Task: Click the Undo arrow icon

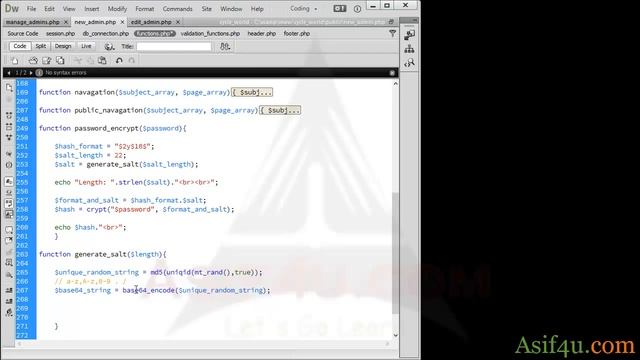Action: pos(119,61)
